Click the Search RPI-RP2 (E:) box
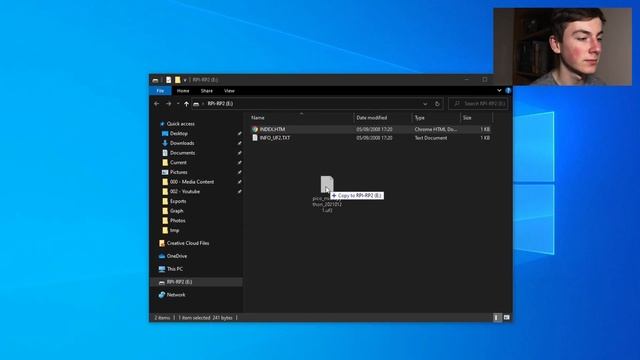Image resolution: width=640 pixels, height=360 pixels. coord(478,104)
